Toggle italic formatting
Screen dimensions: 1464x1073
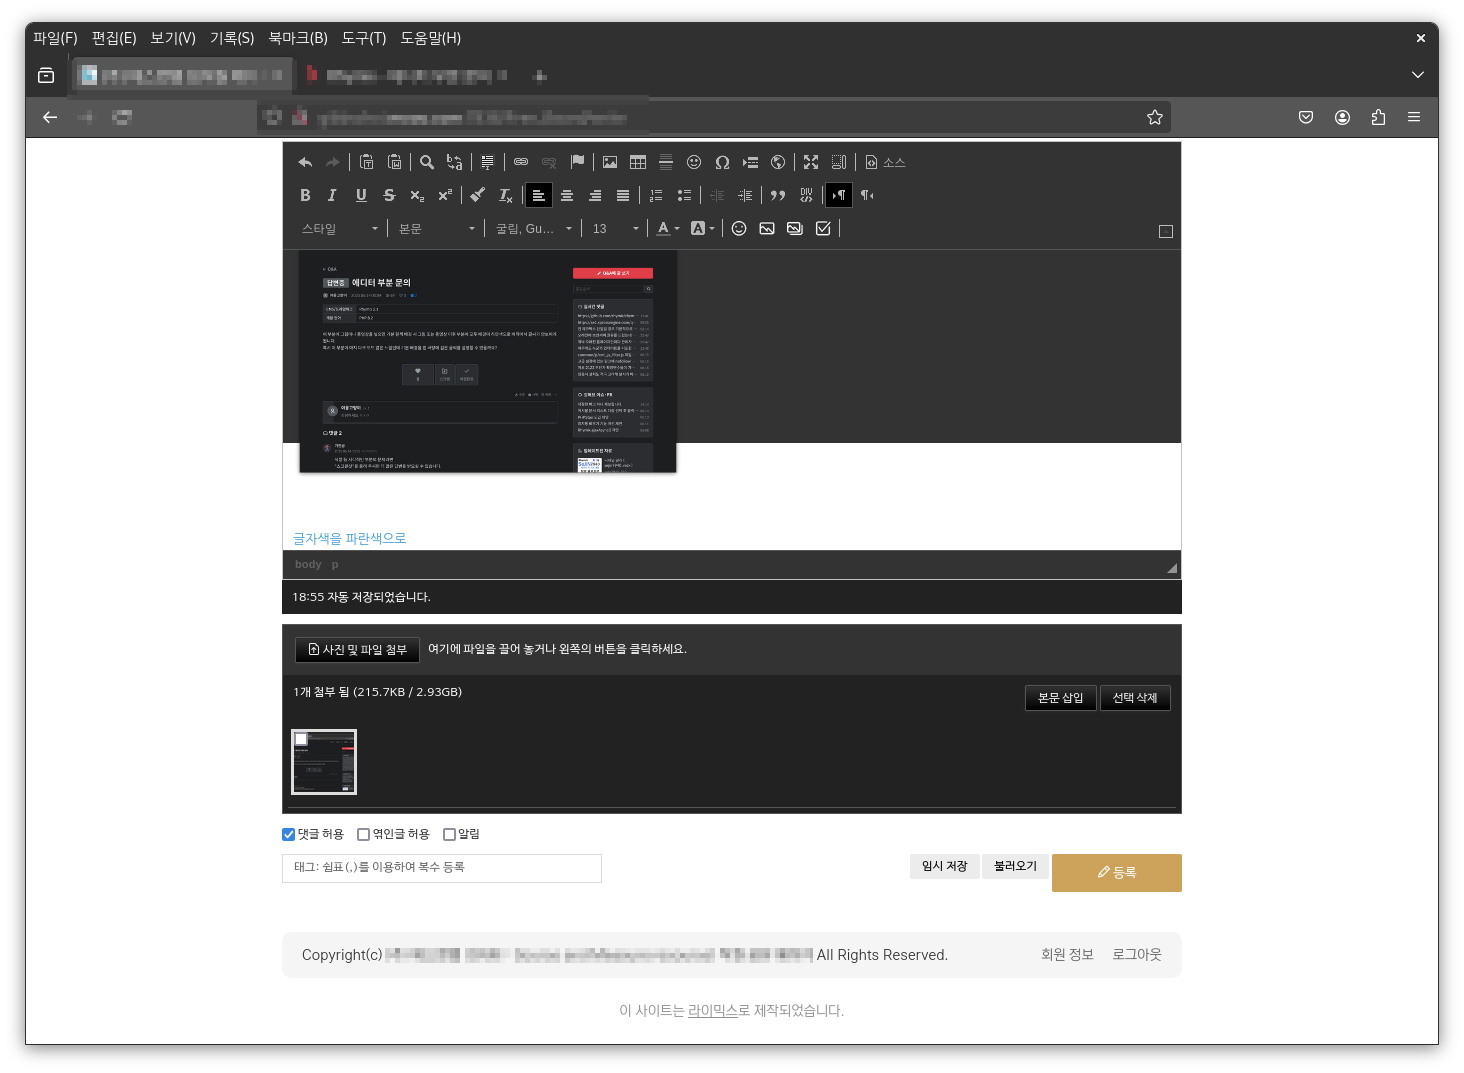(x=333, y=195)
